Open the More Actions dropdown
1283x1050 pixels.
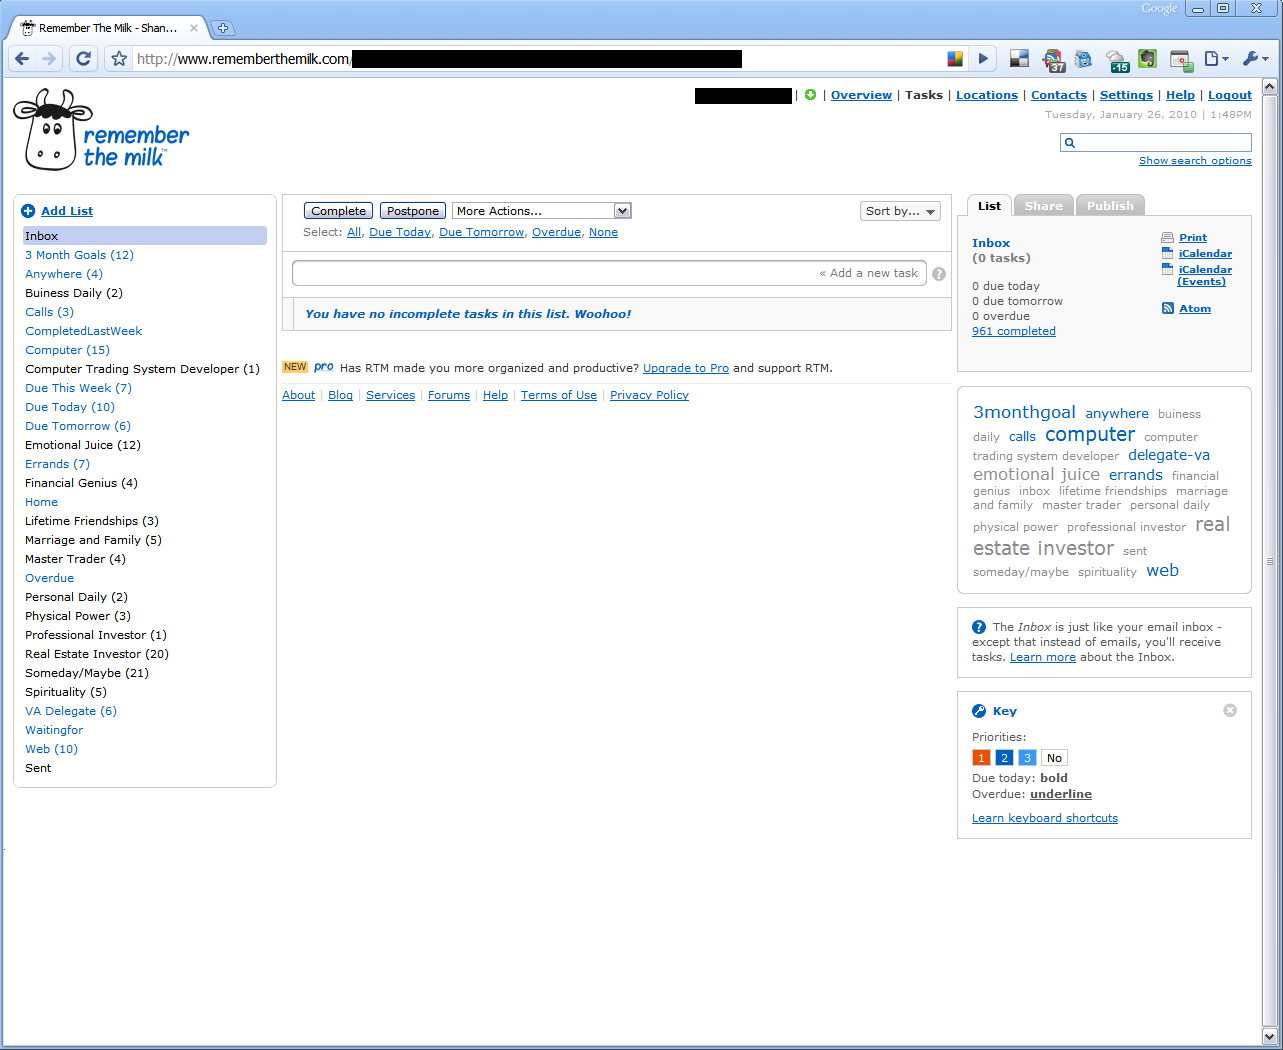[x=542, y=211]
